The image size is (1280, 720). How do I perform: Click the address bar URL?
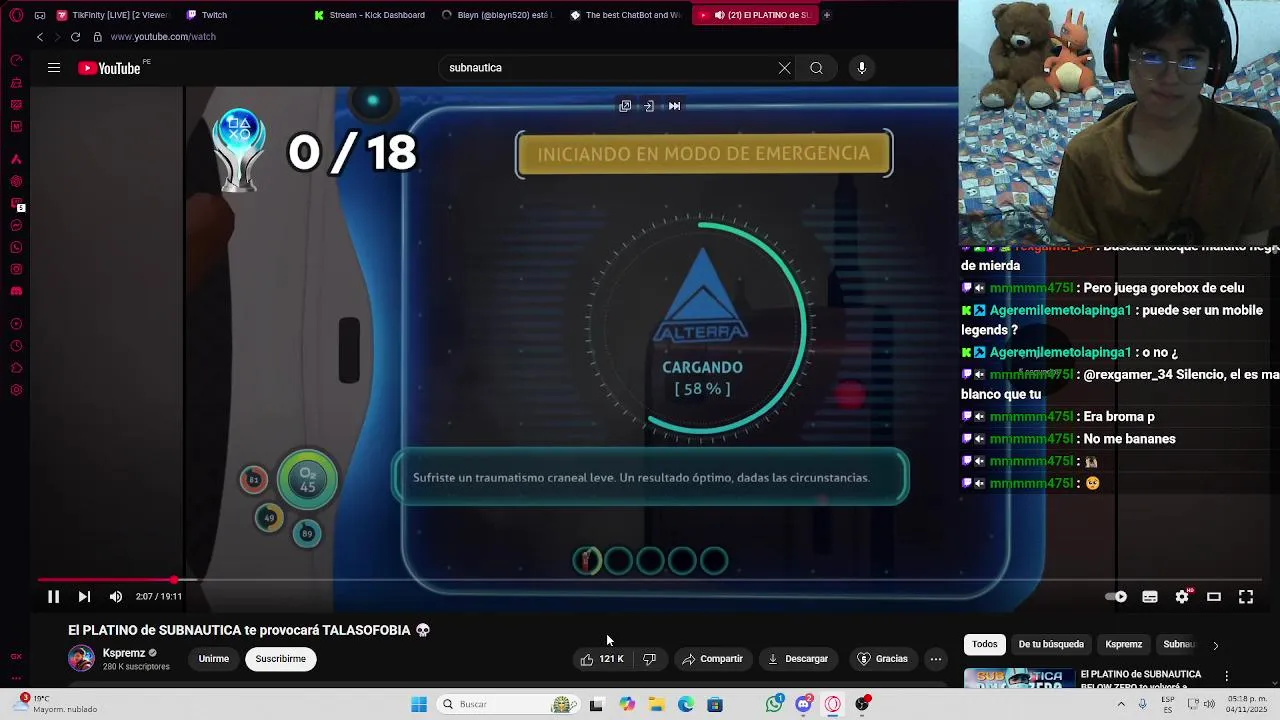[x=163, y=37]
